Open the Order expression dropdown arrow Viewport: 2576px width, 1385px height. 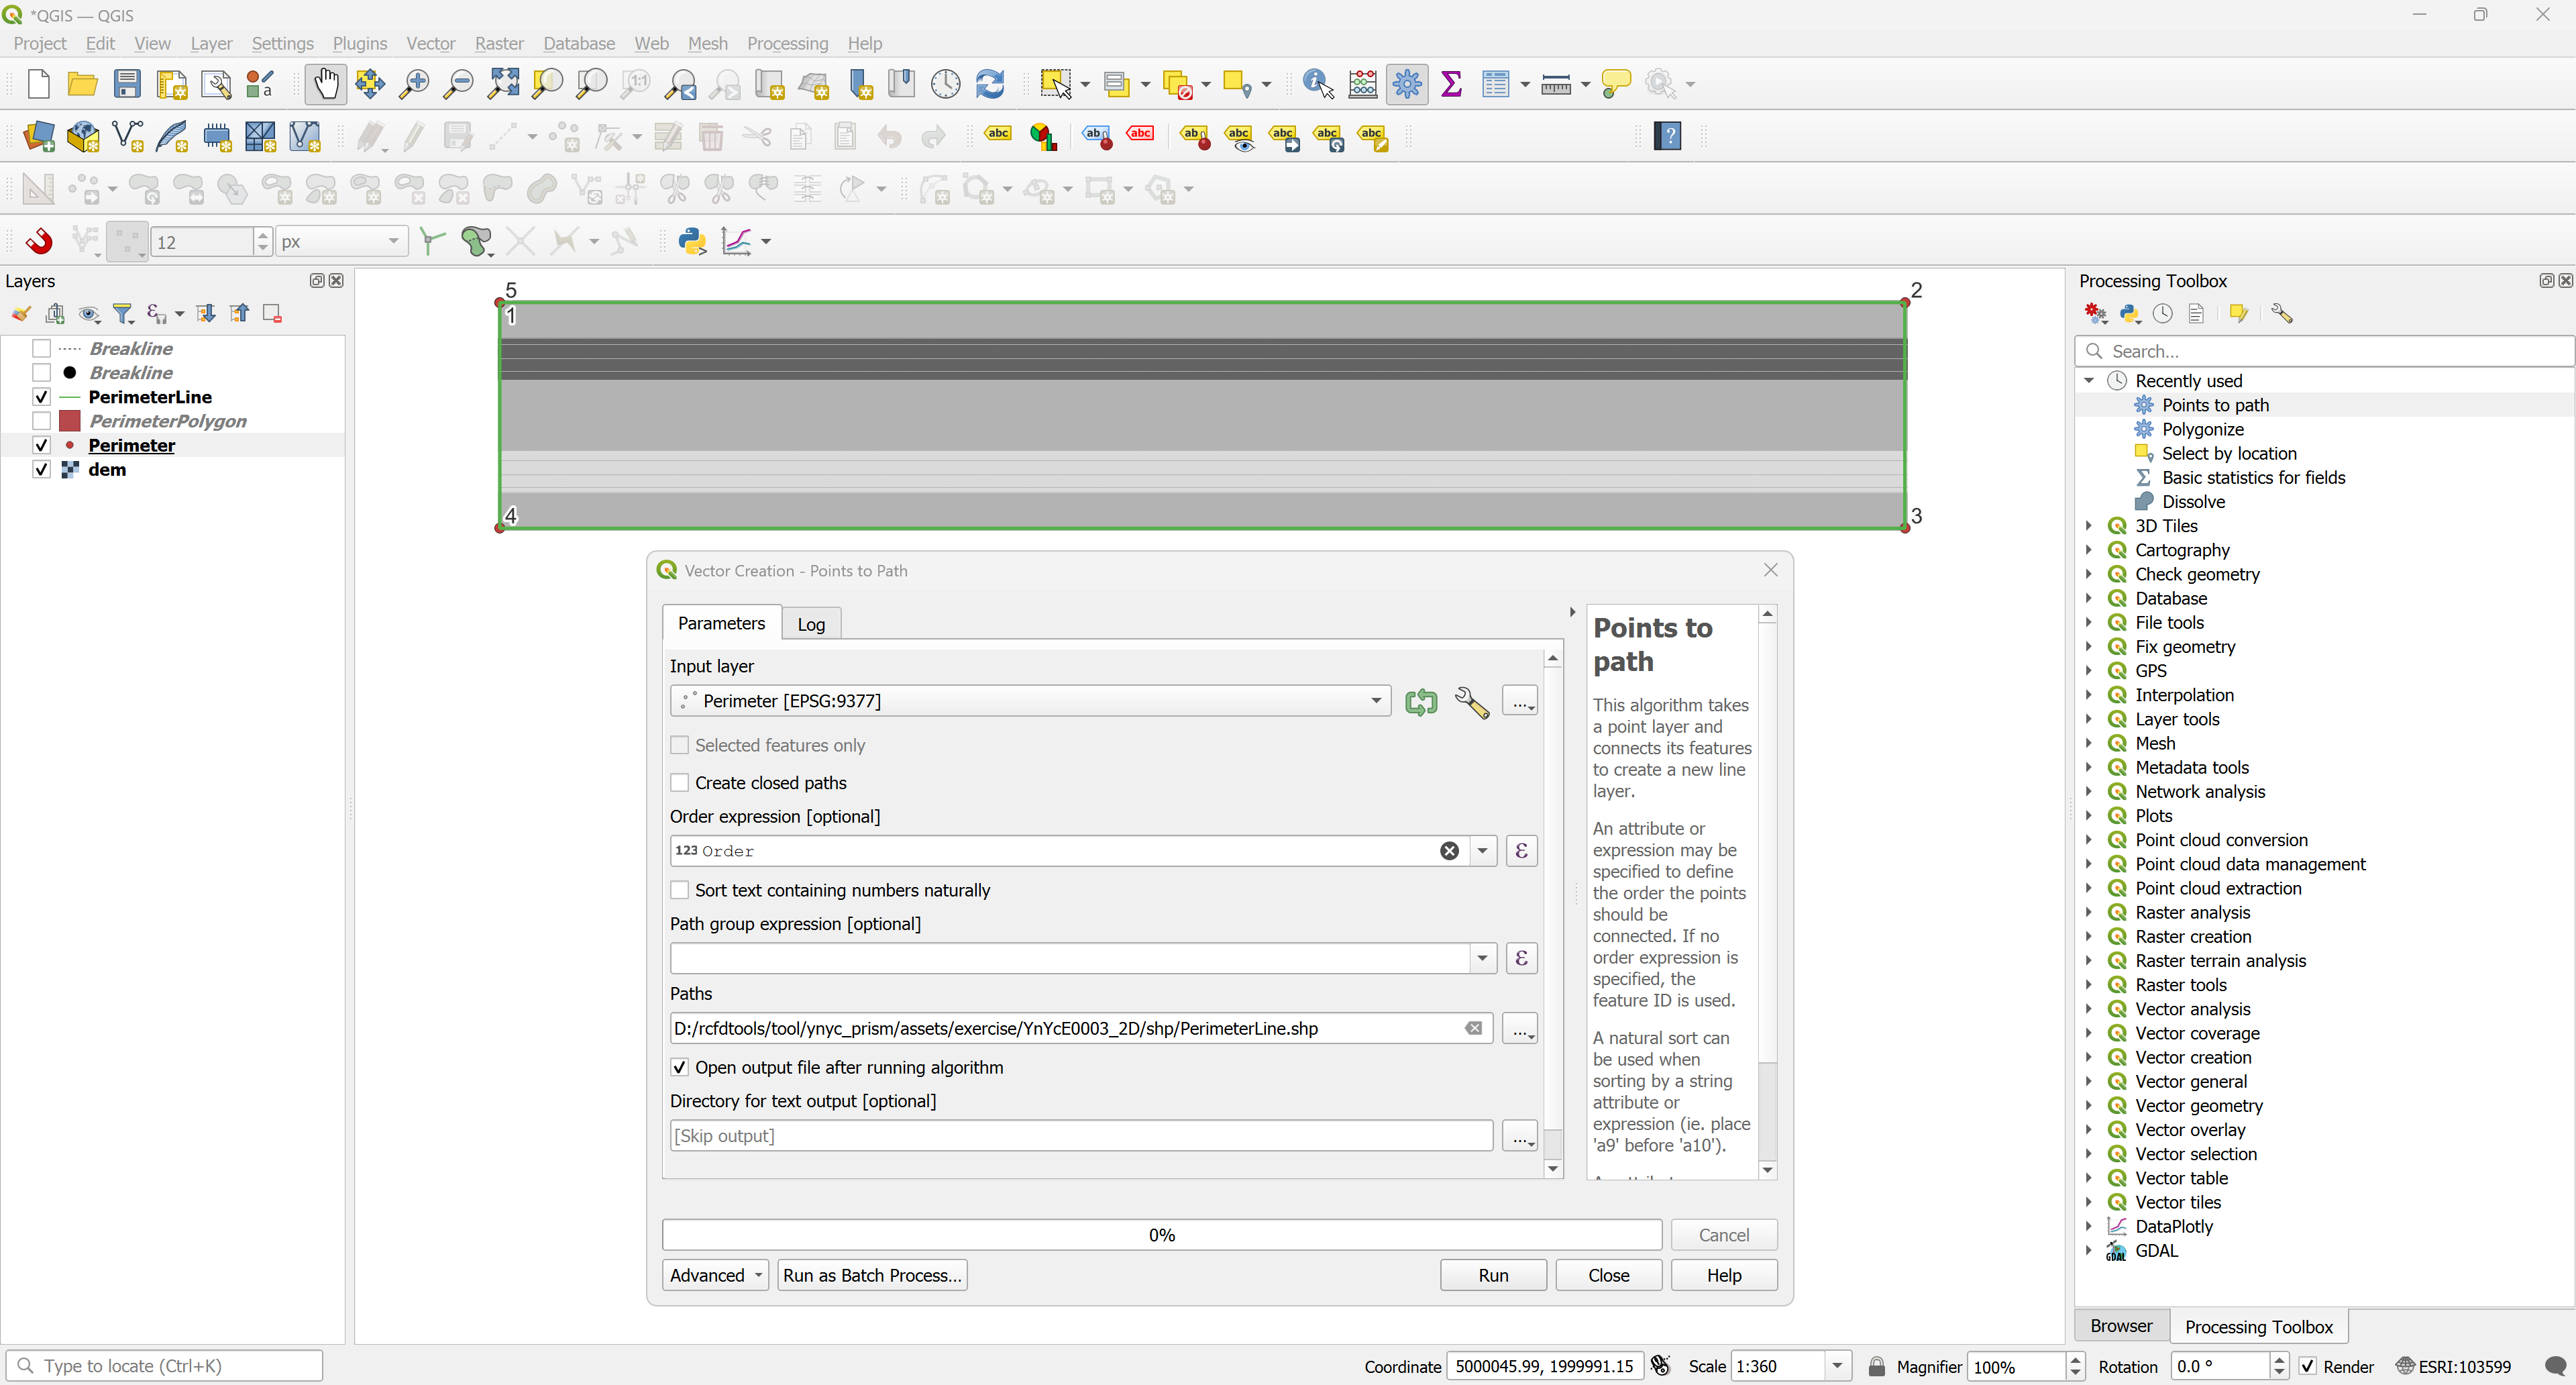pyautogui.click(x=1483, y=851)
